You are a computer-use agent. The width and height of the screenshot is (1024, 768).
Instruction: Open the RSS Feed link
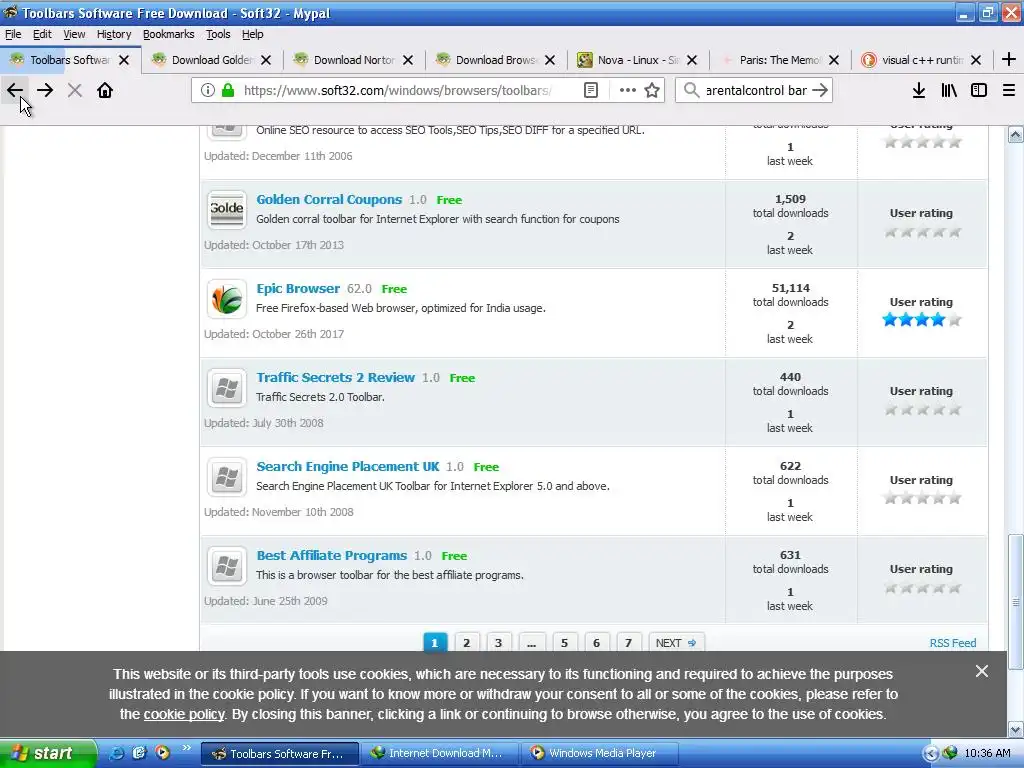(x=953, y=643)
